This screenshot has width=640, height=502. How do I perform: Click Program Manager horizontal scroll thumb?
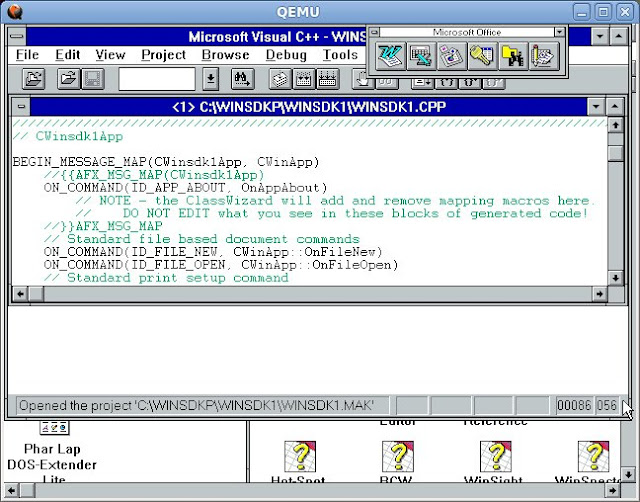point(28,490)
